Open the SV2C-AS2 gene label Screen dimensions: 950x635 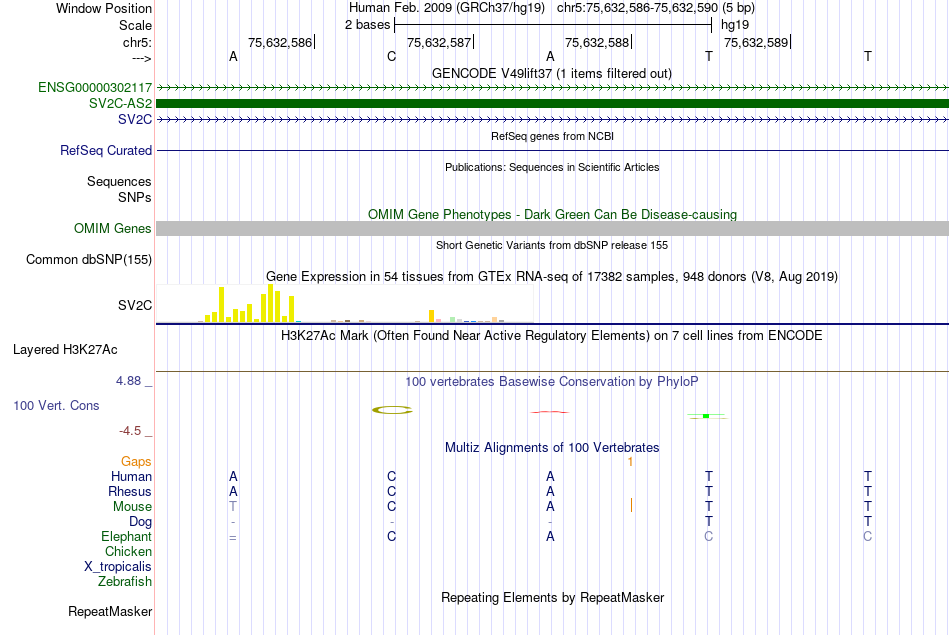pyautogui.click(x=121, y=103)
